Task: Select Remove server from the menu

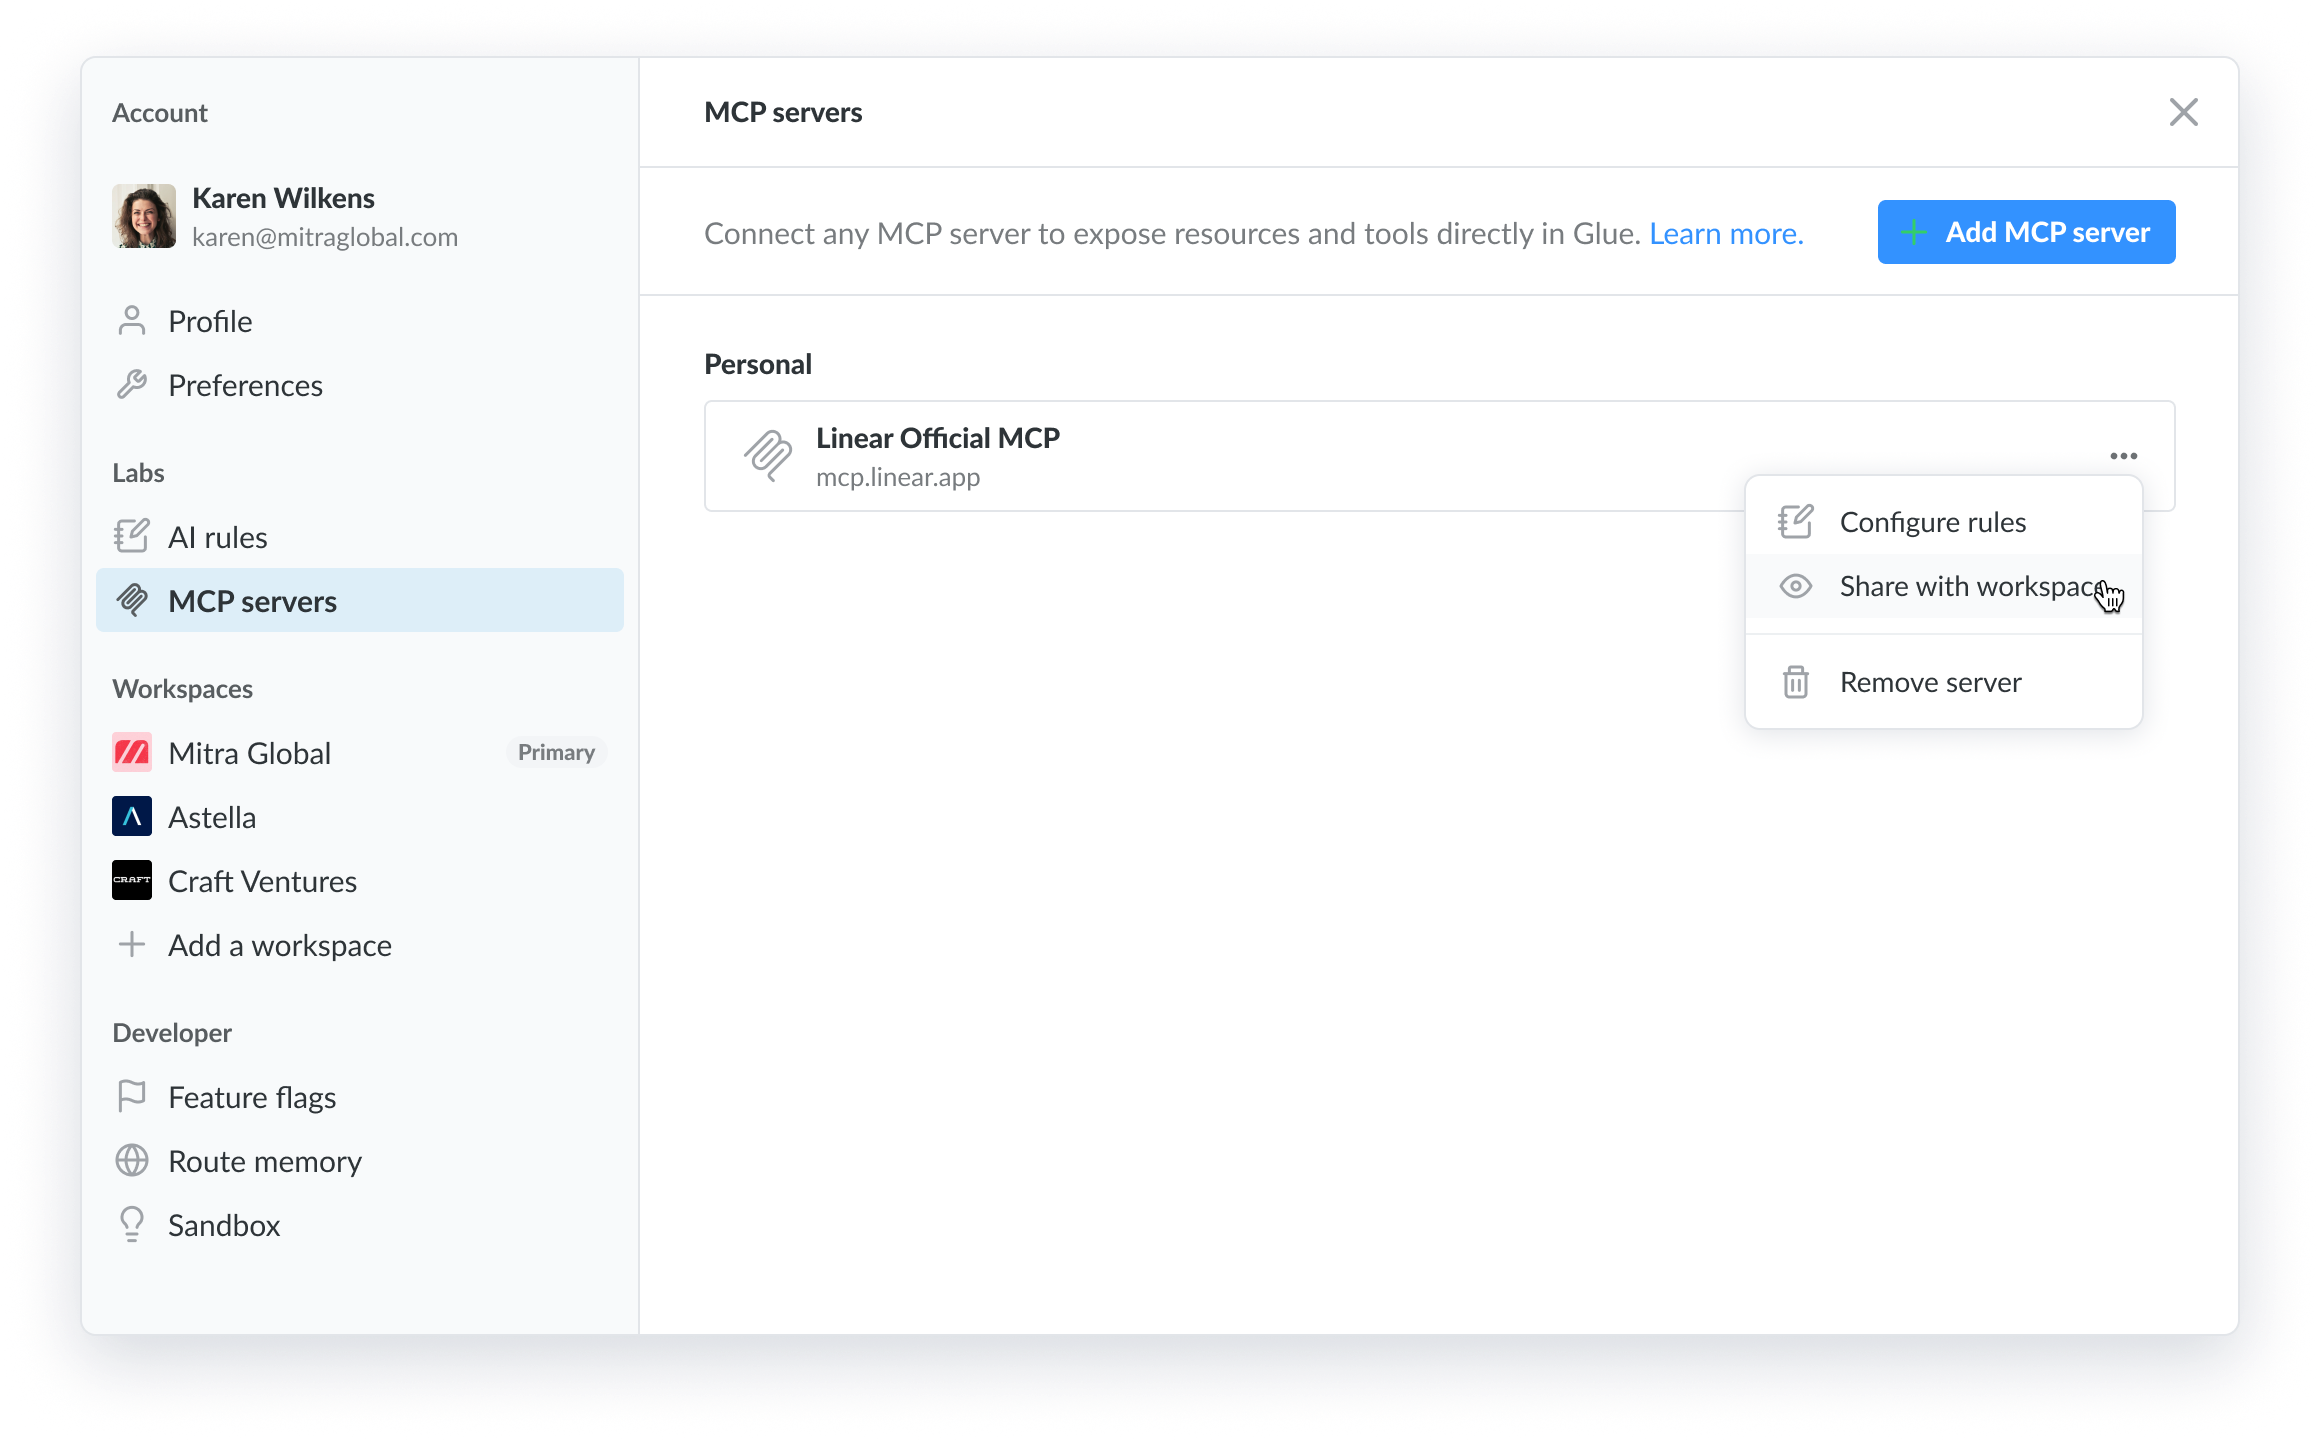Action: click(x=1930, y=682)
